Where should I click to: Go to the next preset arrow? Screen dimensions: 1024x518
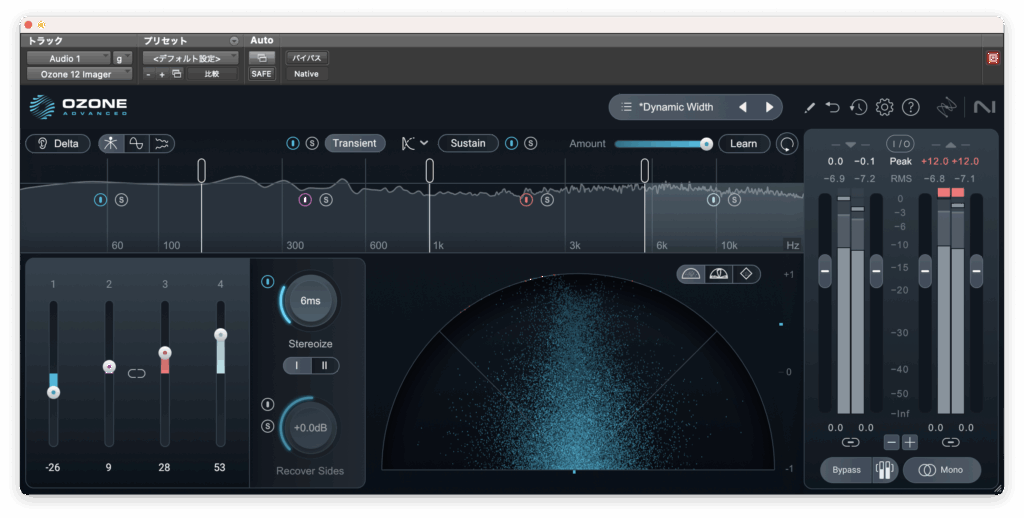tap(769, 107)
